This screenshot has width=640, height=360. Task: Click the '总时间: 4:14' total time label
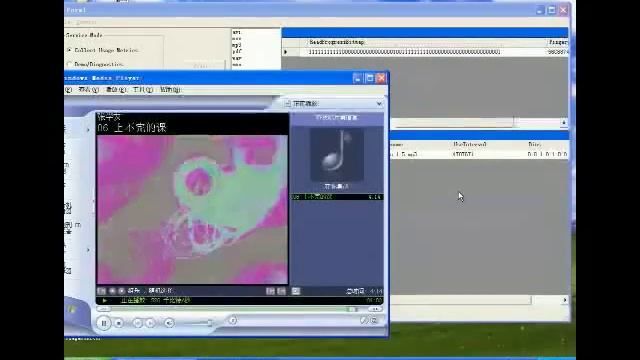pos(364,291)
